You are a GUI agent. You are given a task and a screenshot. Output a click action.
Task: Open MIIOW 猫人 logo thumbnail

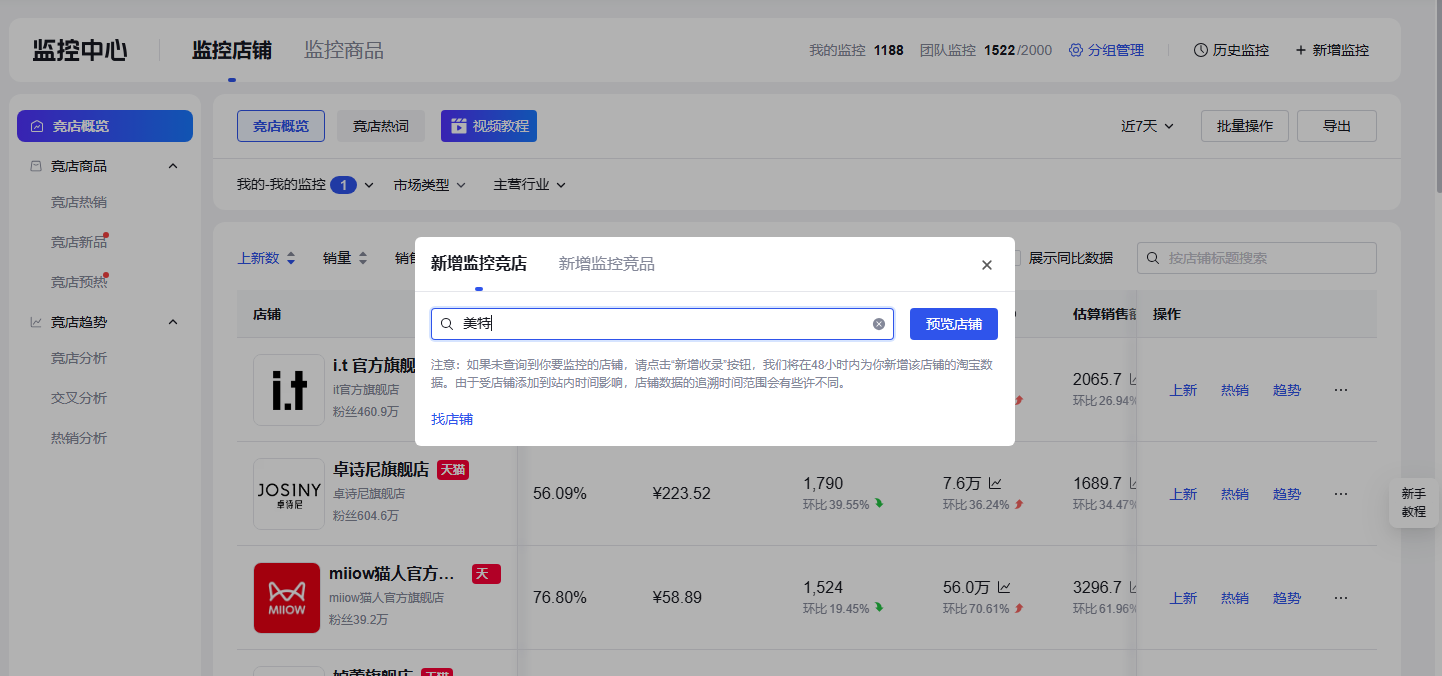[289, 598]
